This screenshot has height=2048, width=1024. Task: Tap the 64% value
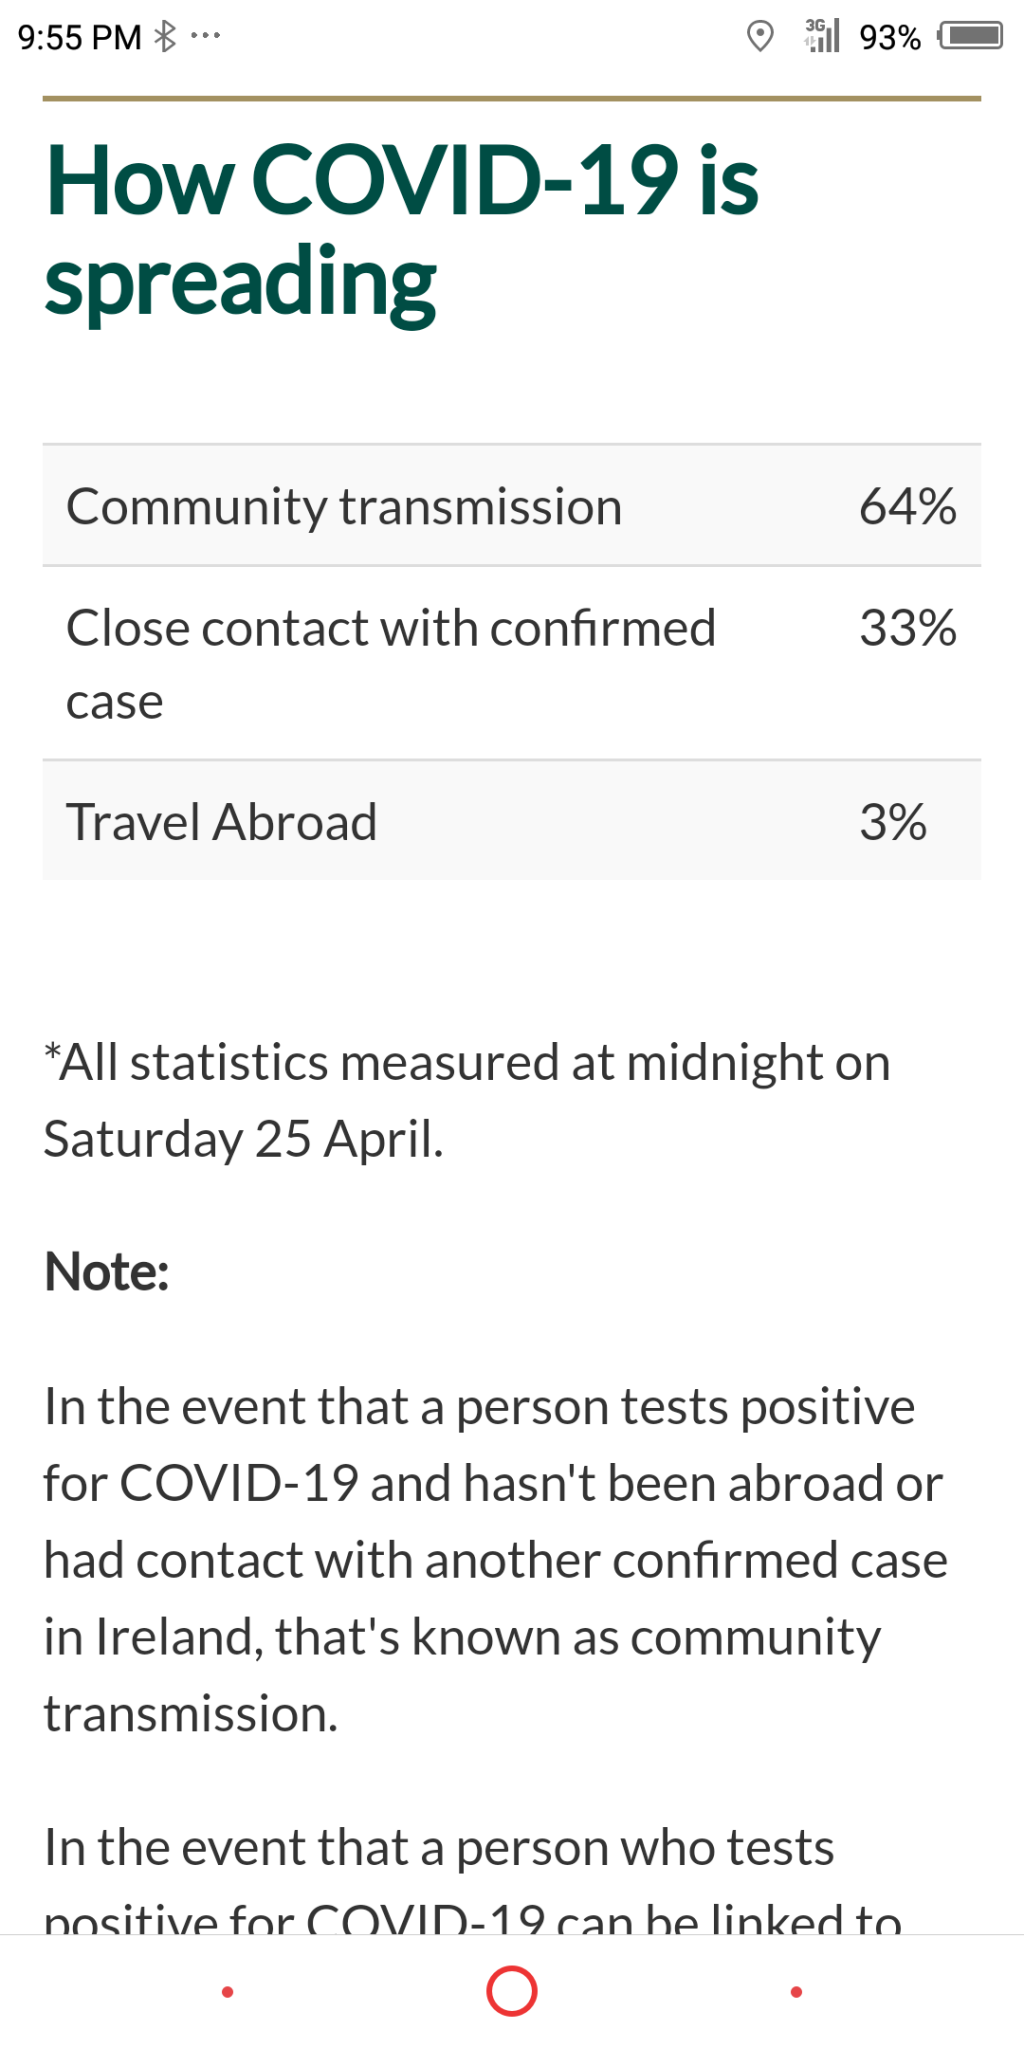click(907, 506)
